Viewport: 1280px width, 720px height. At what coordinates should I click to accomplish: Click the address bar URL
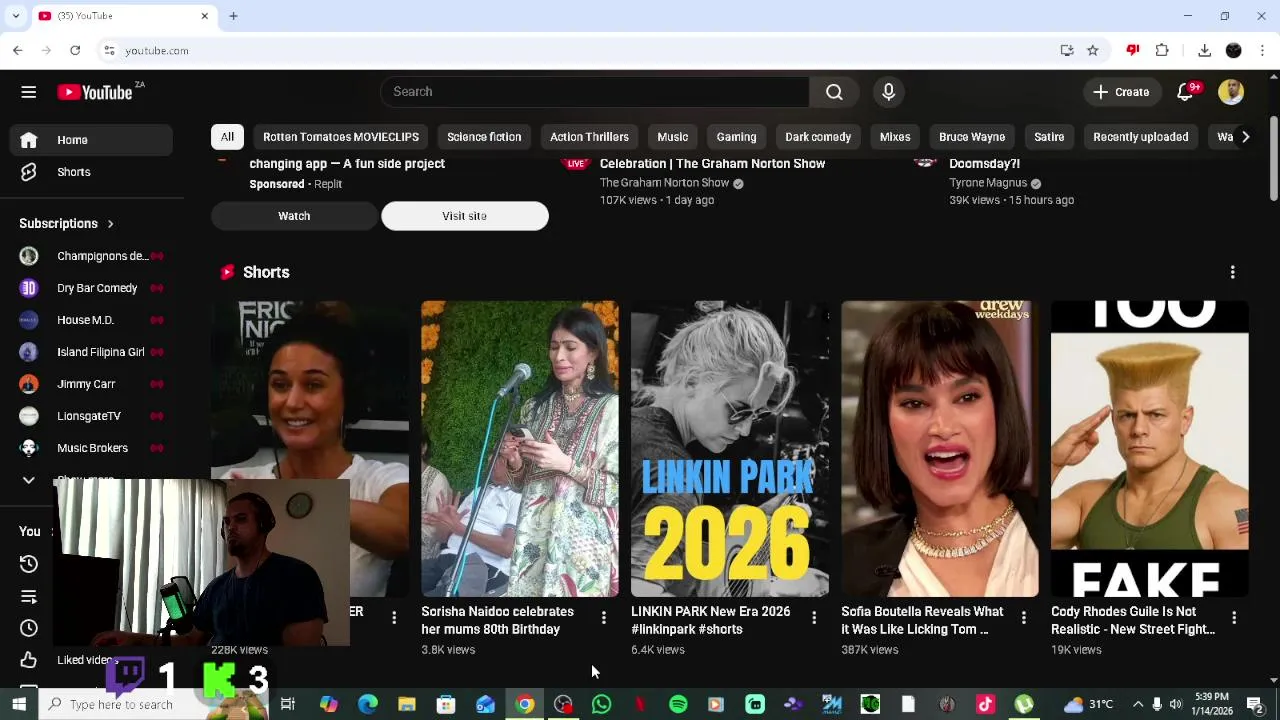(x=157, y=51)
